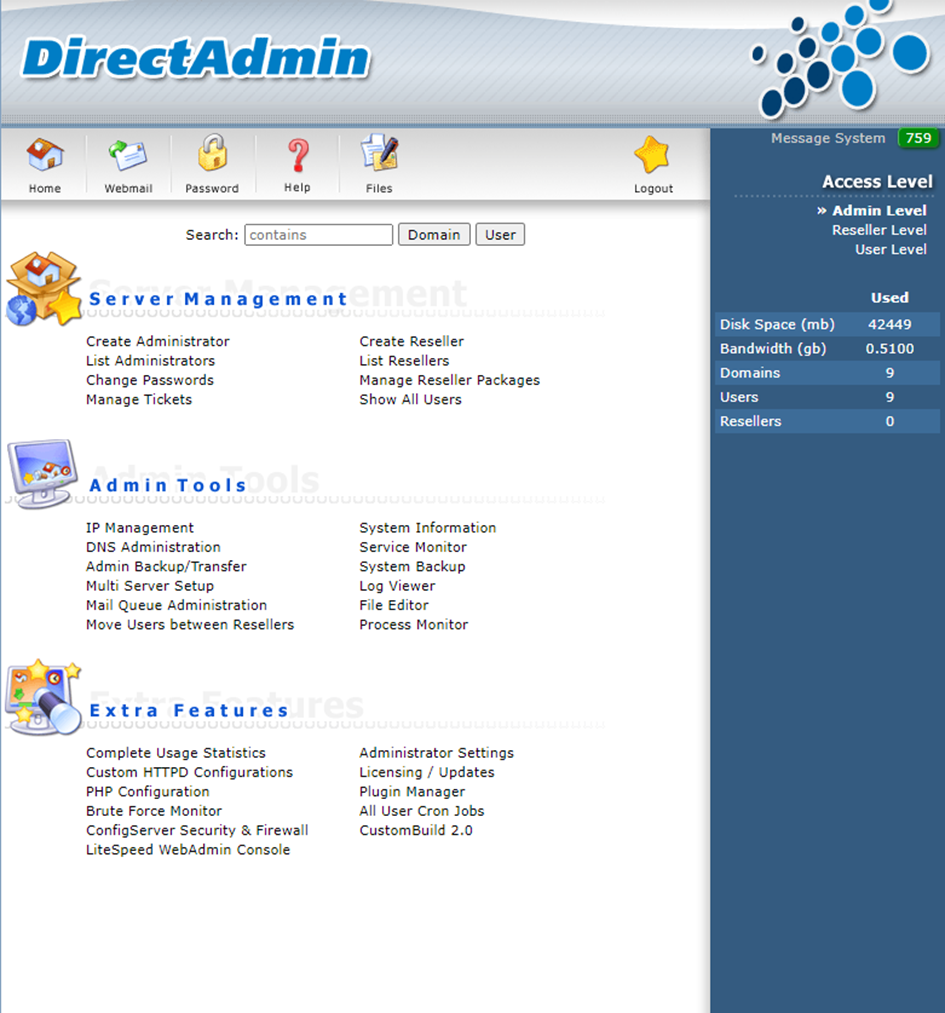Click the Extra Features section icon

(43, 697)
